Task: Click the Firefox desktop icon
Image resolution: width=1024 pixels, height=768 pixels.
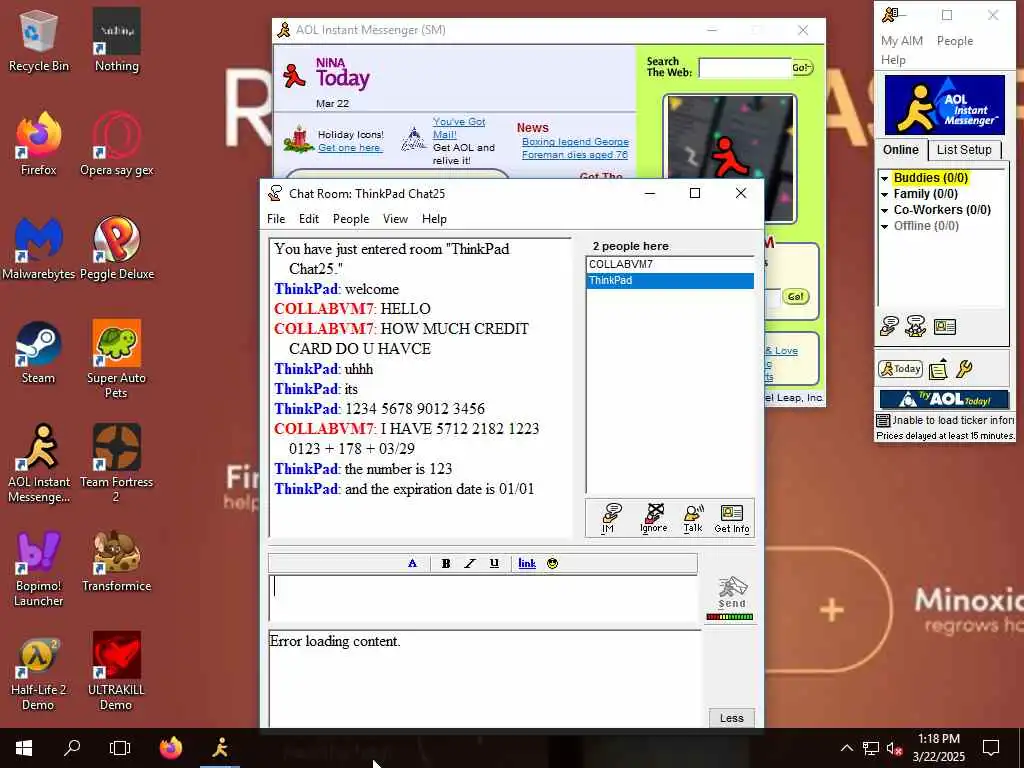Action: [39, 144]
